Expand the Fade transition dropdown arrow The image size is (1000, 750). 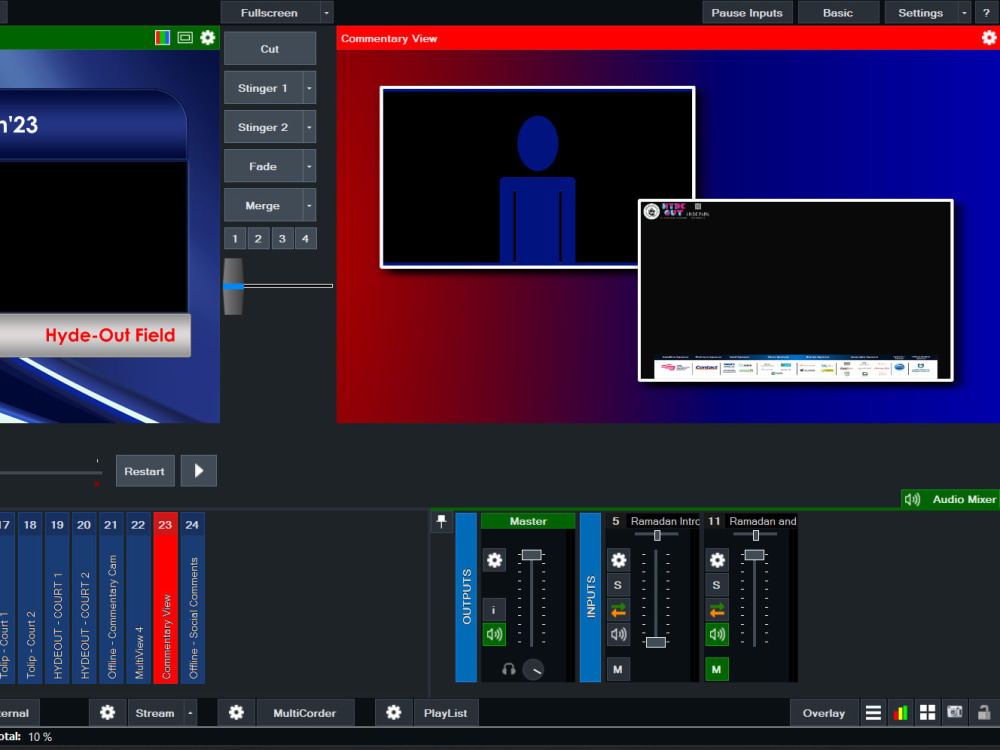pos(309,166)
